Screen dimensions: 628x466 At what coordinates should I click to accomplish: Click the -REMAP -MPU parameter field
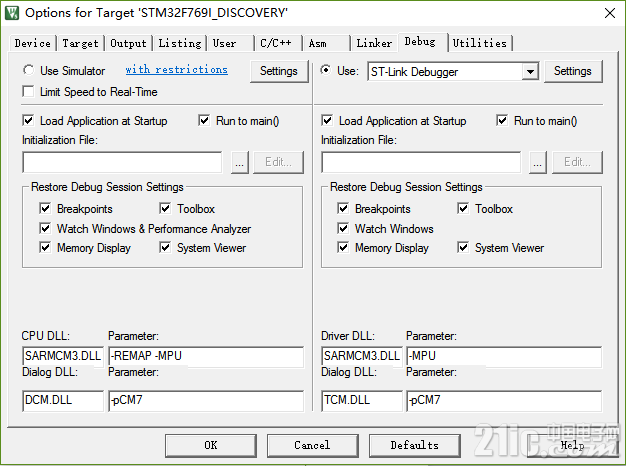click(206, 356)
